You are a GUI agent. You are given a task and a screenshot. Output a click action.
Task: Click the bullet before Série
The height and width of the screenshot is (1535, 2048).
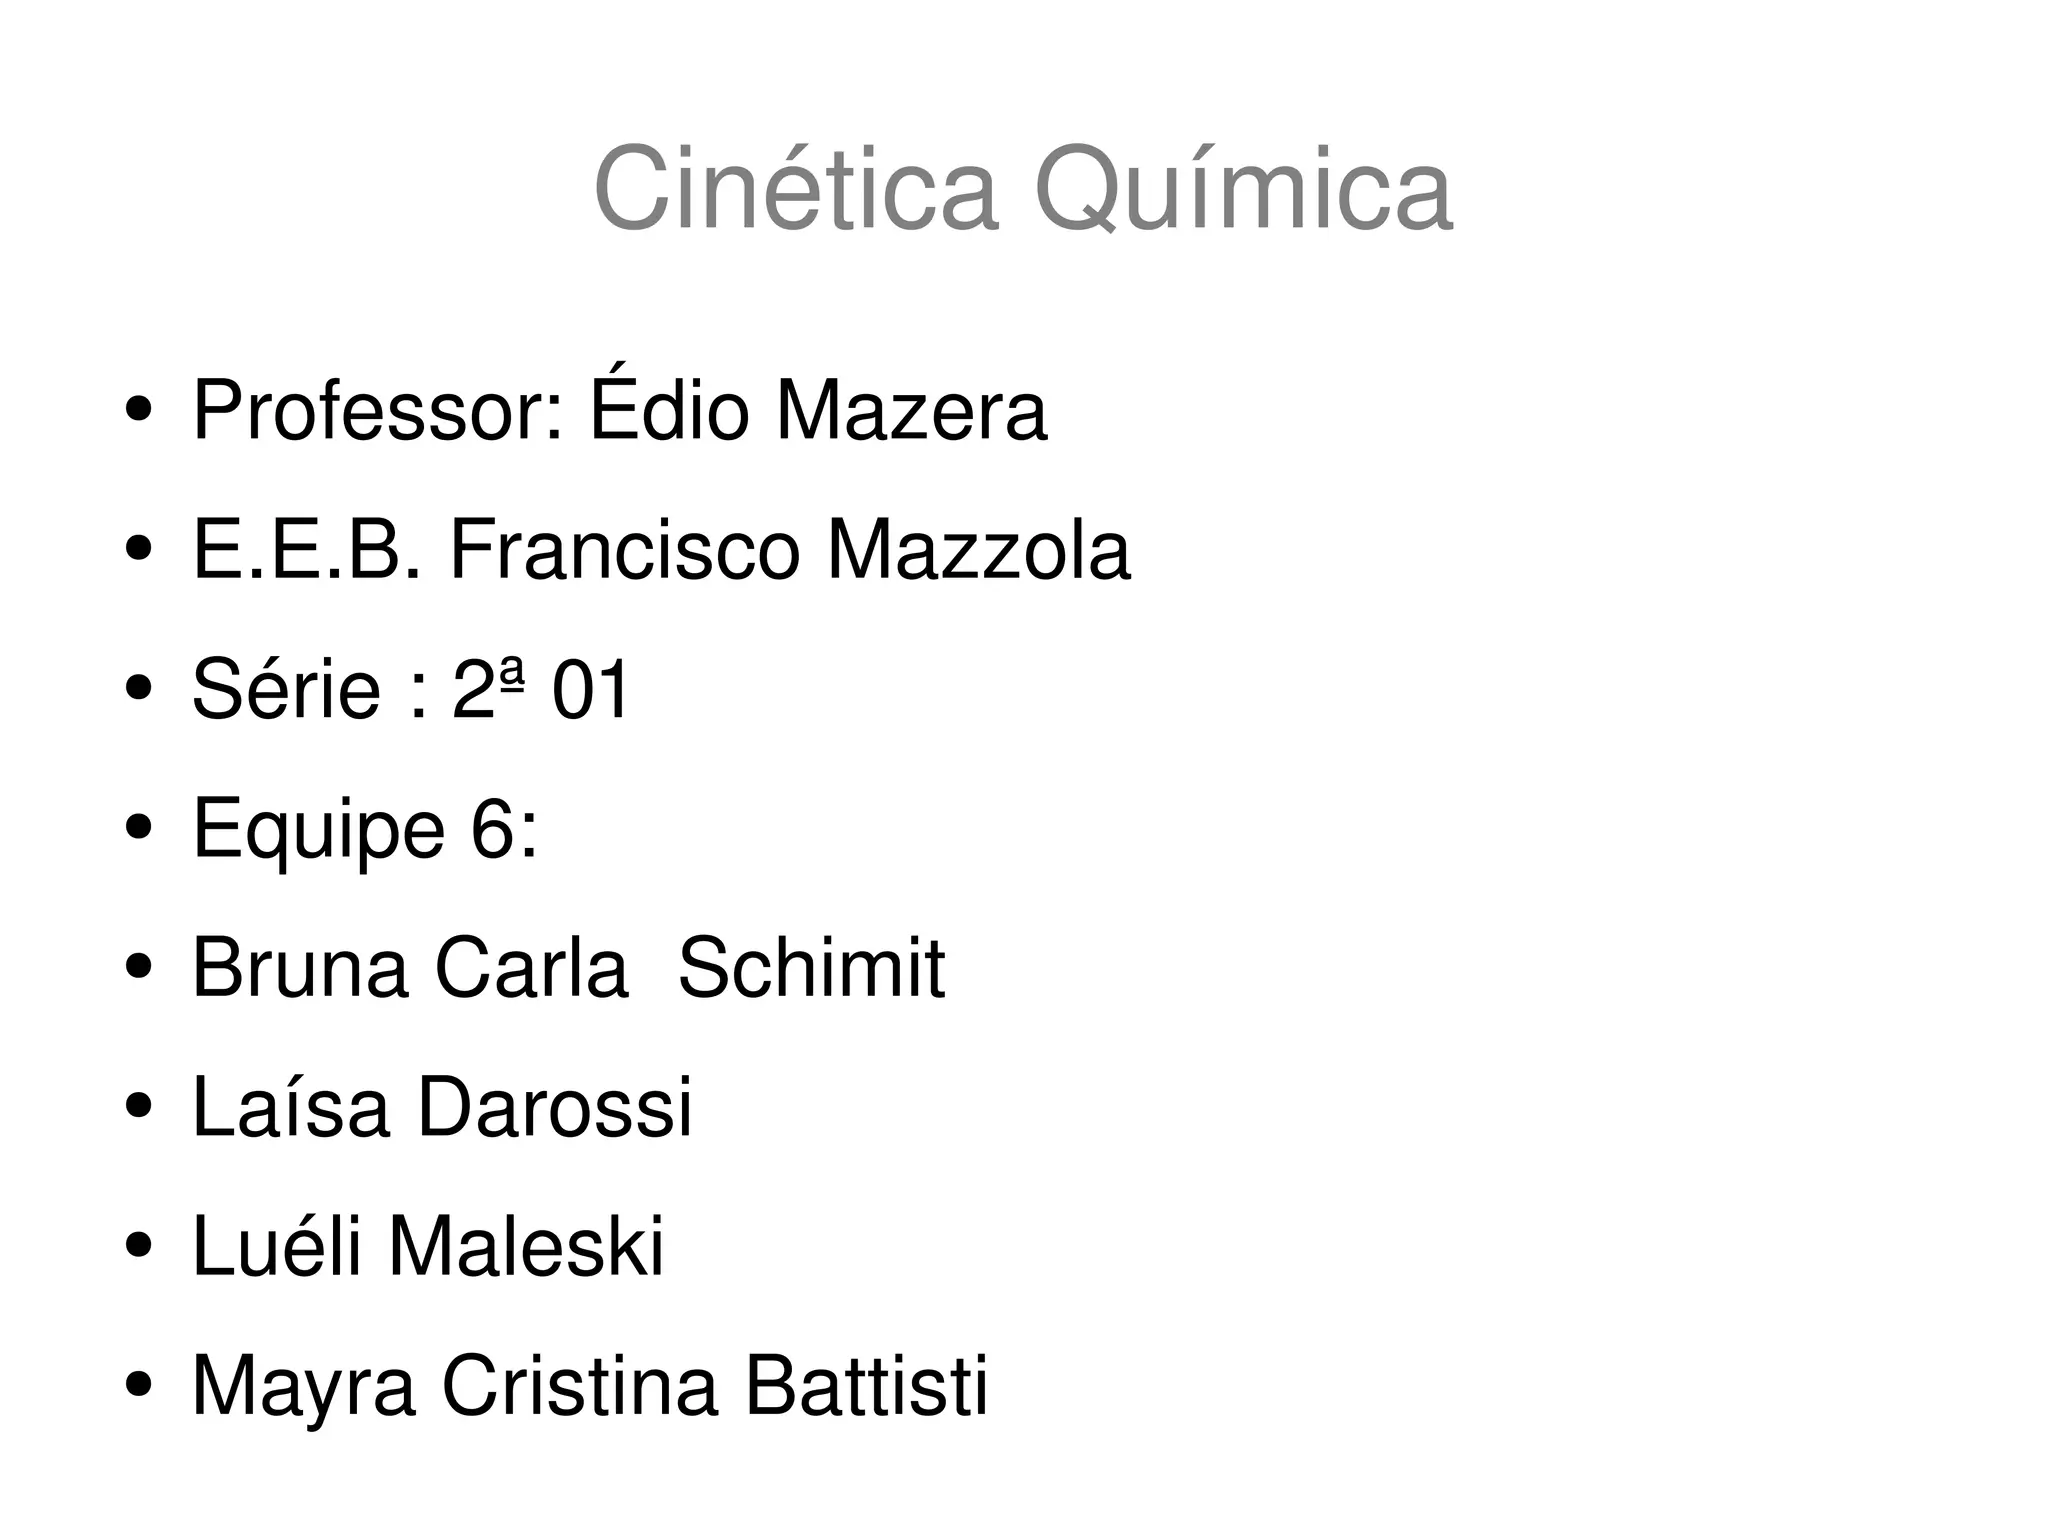pyautogui.click(x=139, y=688)
